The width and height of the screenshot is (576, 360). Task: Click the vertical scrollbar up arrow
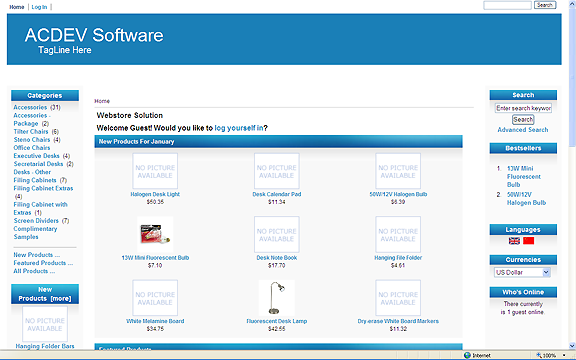[x=572, y=3]
